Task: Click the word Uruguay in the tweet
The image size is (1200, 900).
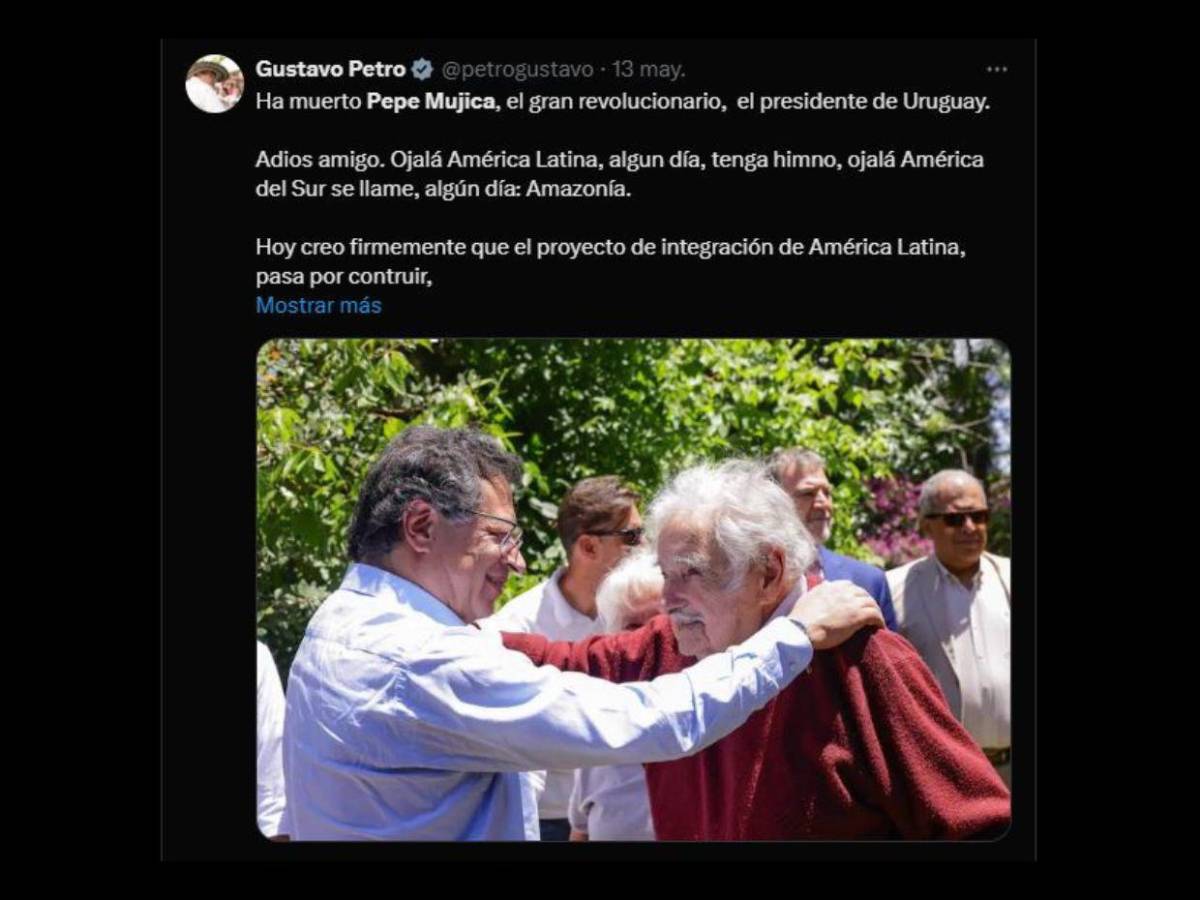Action: tap(945, 102)
